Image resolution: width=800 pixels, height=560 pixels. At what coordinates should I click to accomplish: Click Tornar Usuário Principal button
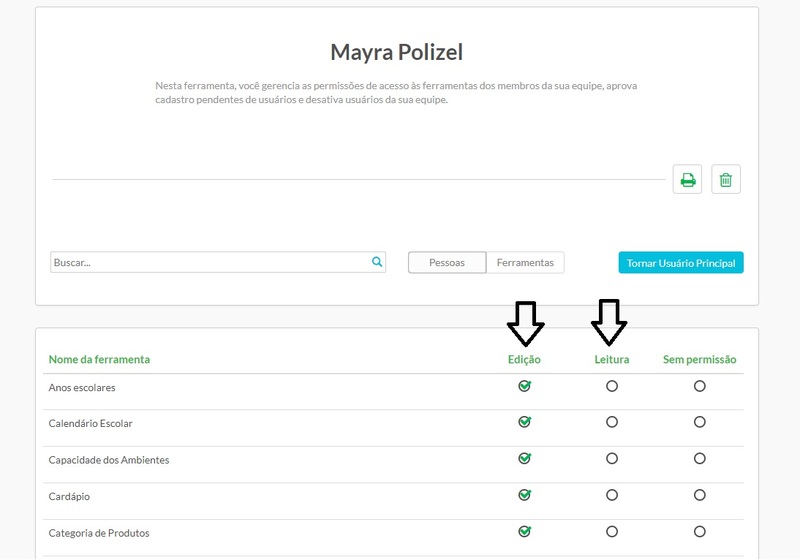[681, 263]
